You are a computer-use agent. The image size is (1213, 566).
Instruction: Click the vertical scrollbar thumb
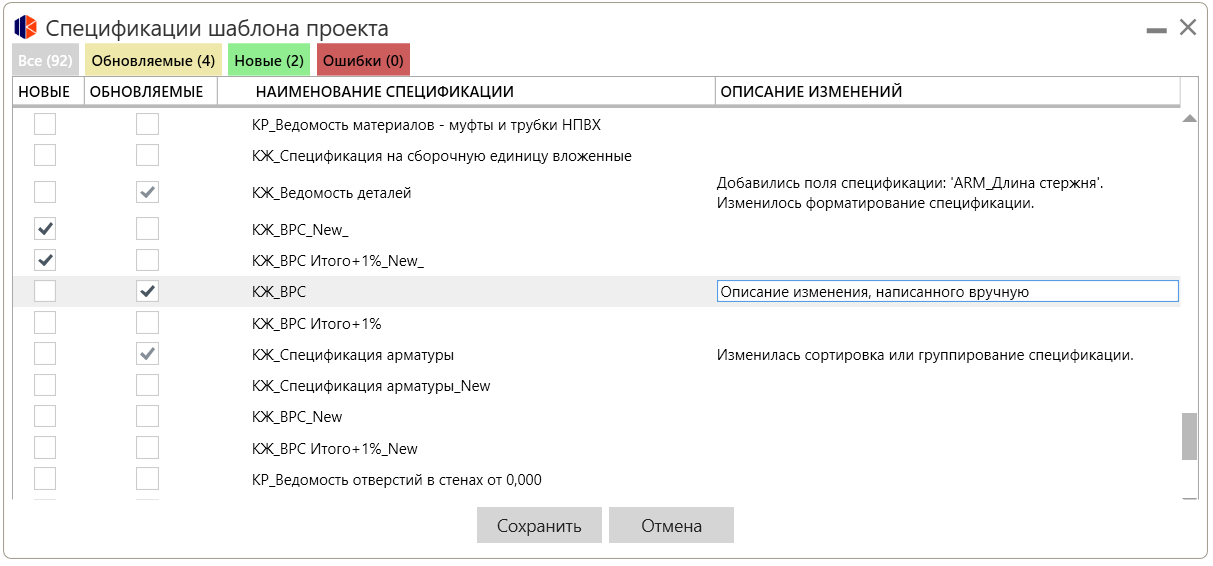coord(1189,436)
